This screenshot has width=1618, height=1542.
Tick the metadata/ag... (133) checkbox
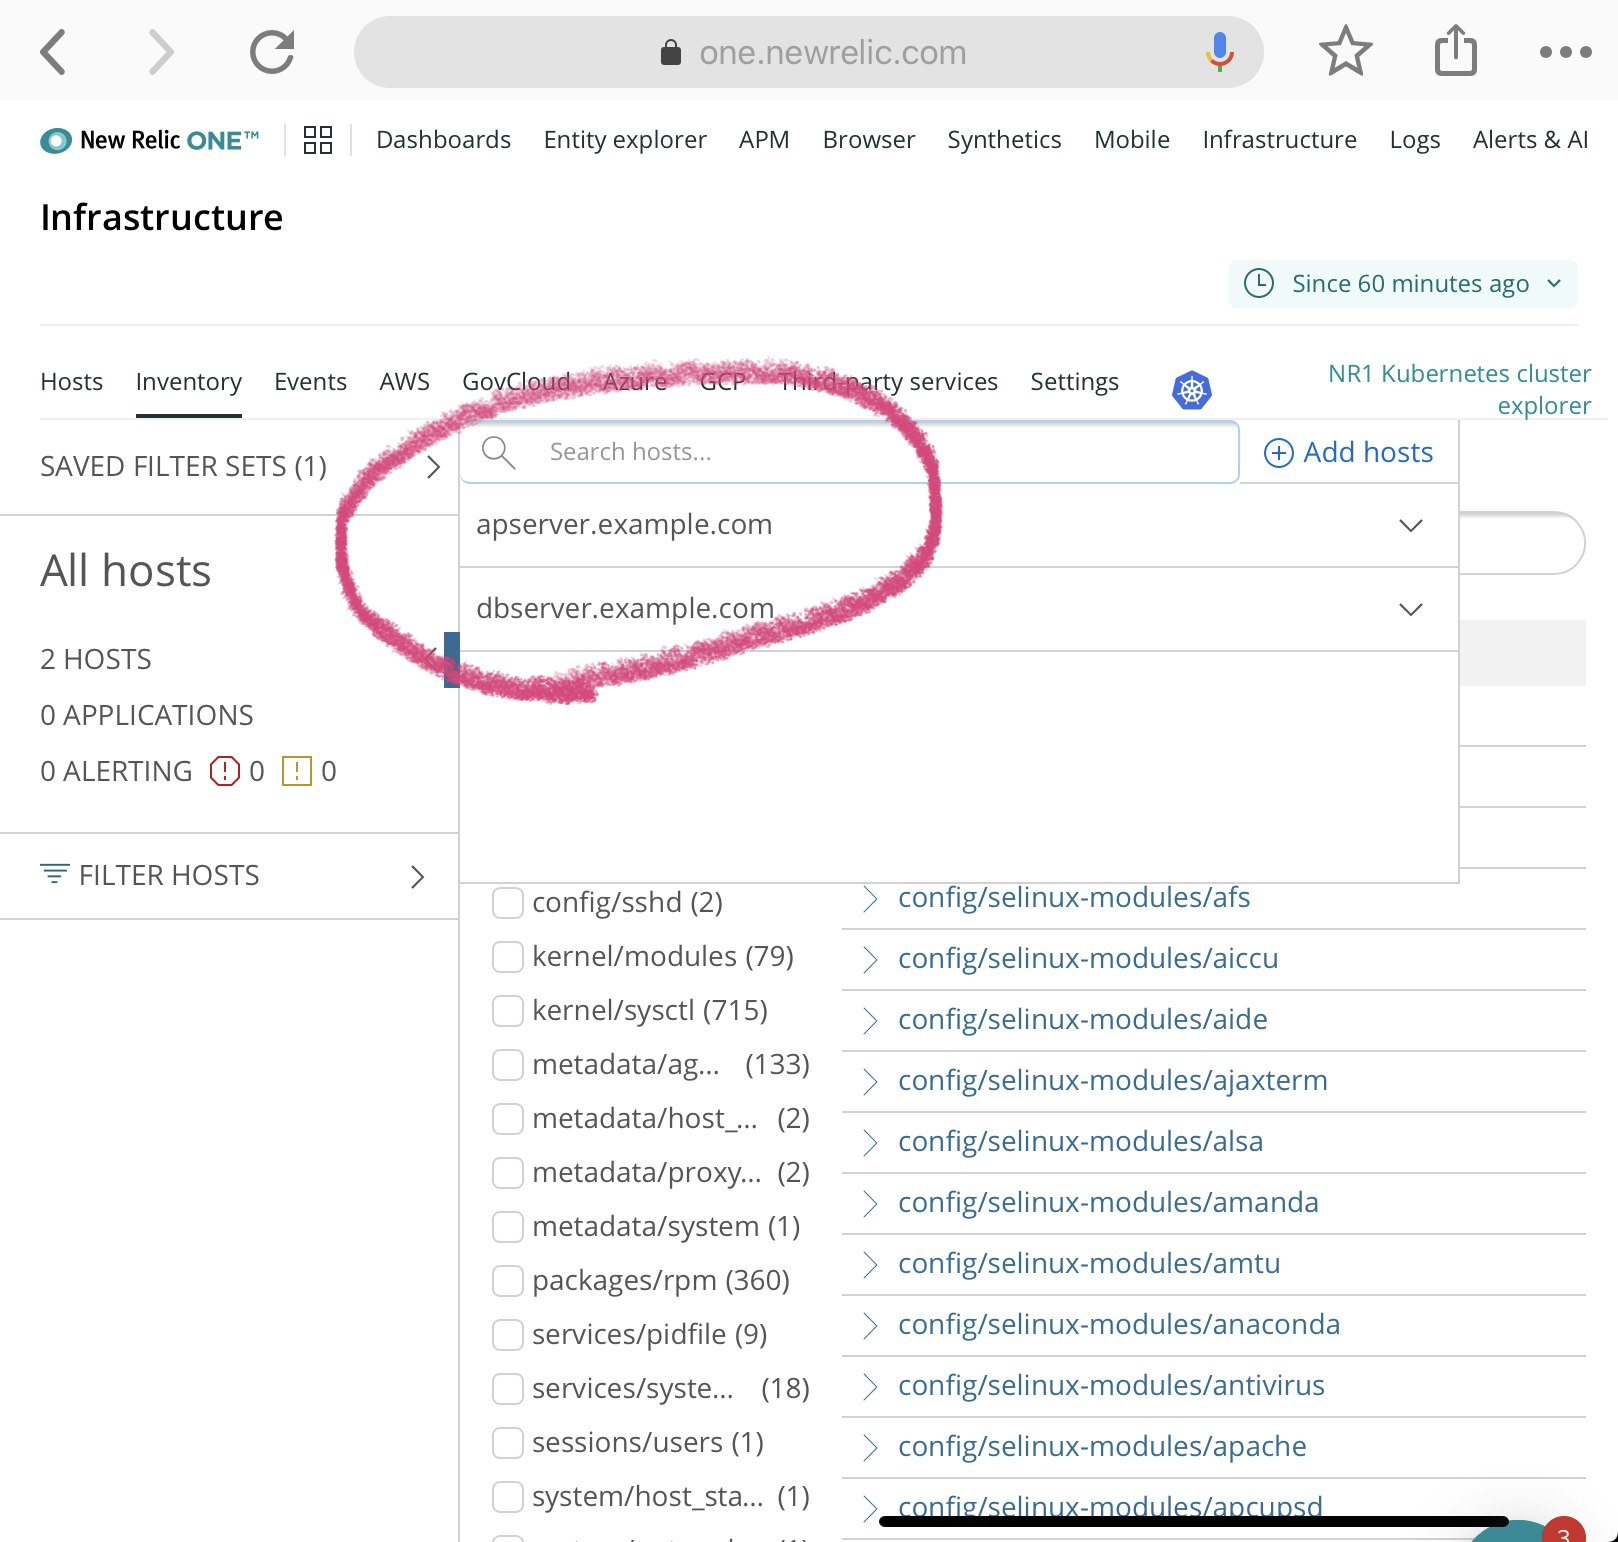[x=508, y=1064]
